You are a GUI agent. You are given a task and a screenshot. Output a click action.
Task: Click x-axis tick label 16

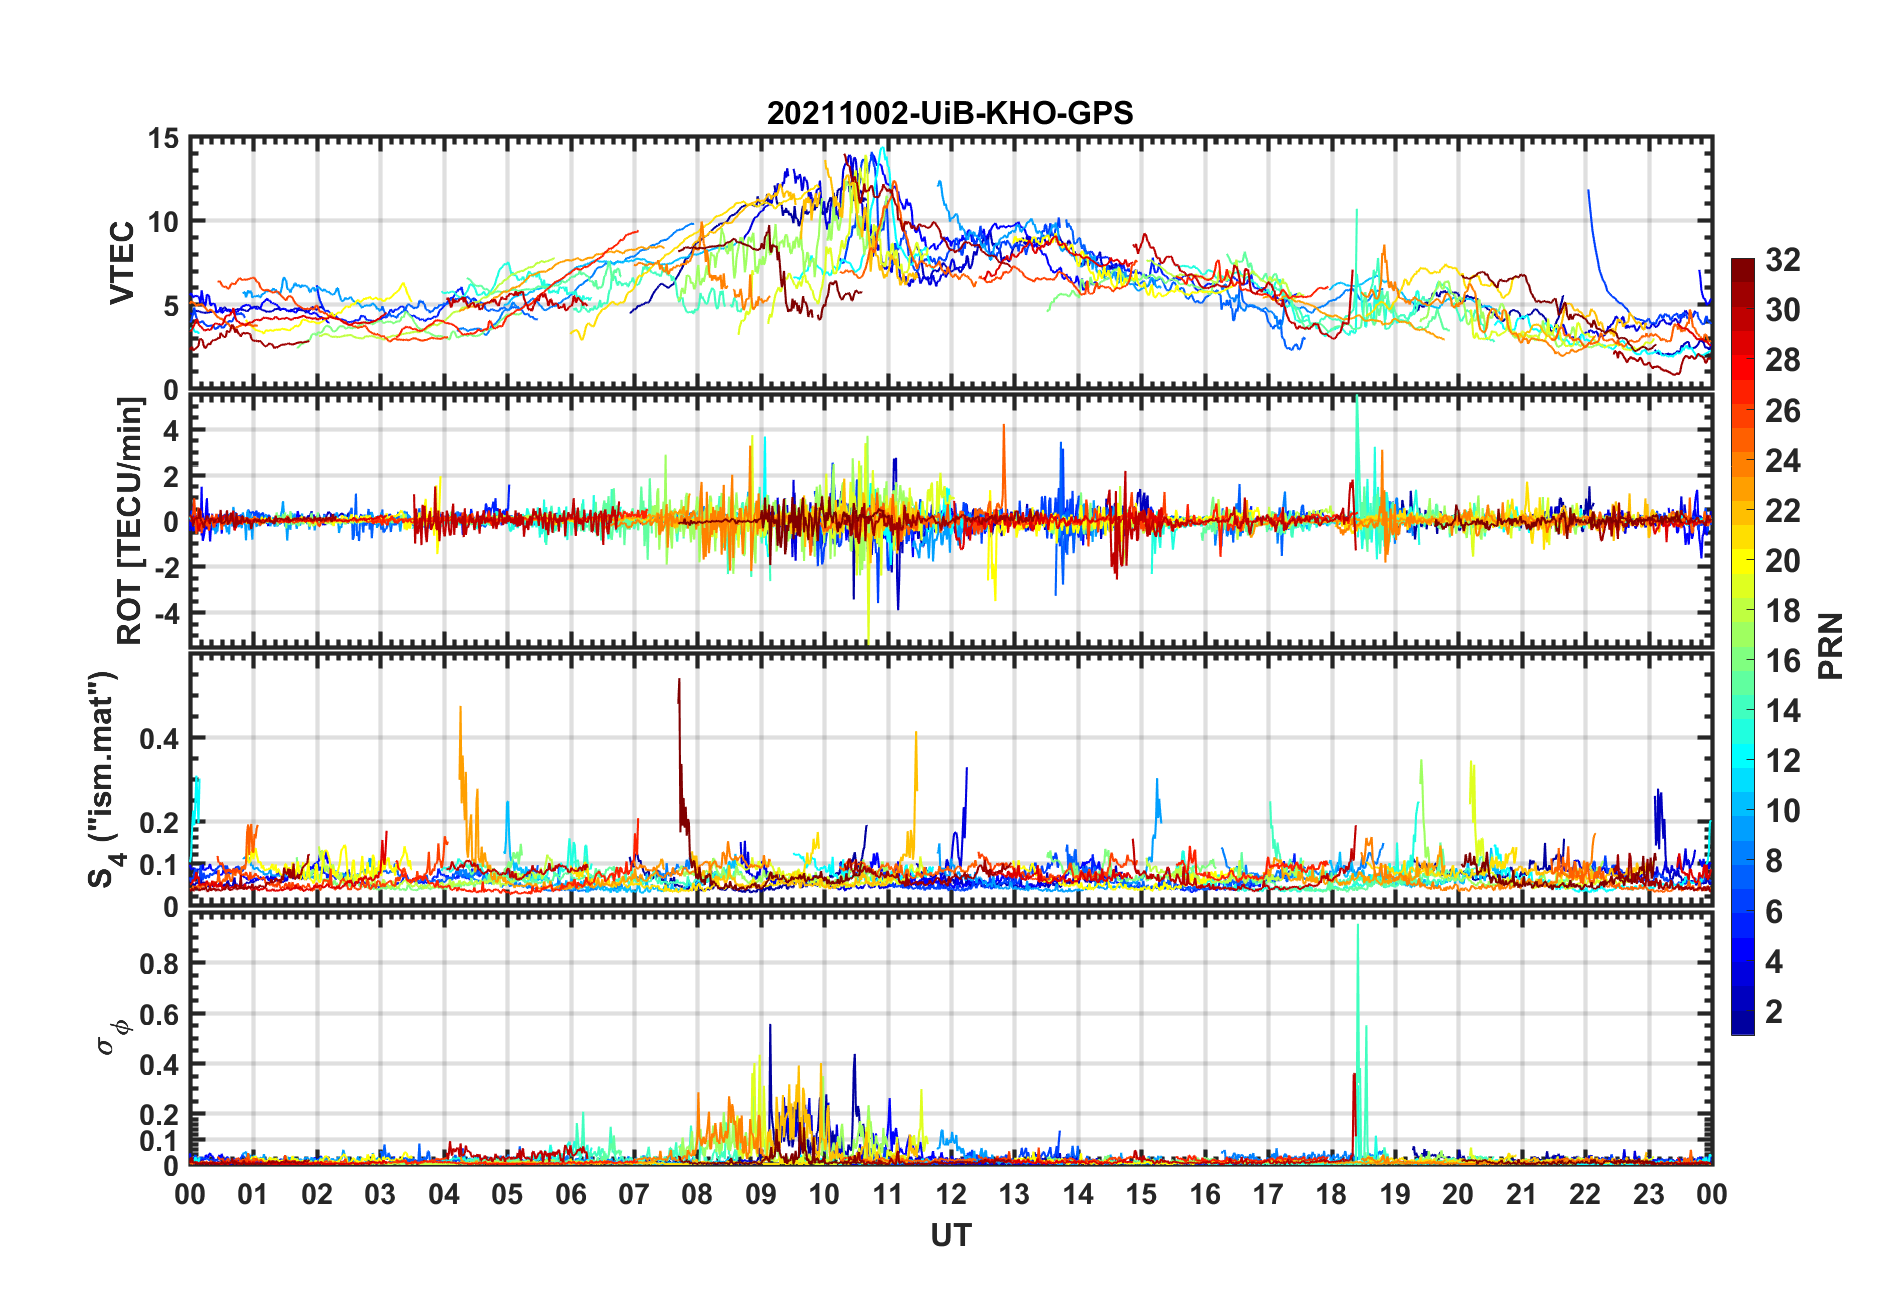click(1205, 1194)
